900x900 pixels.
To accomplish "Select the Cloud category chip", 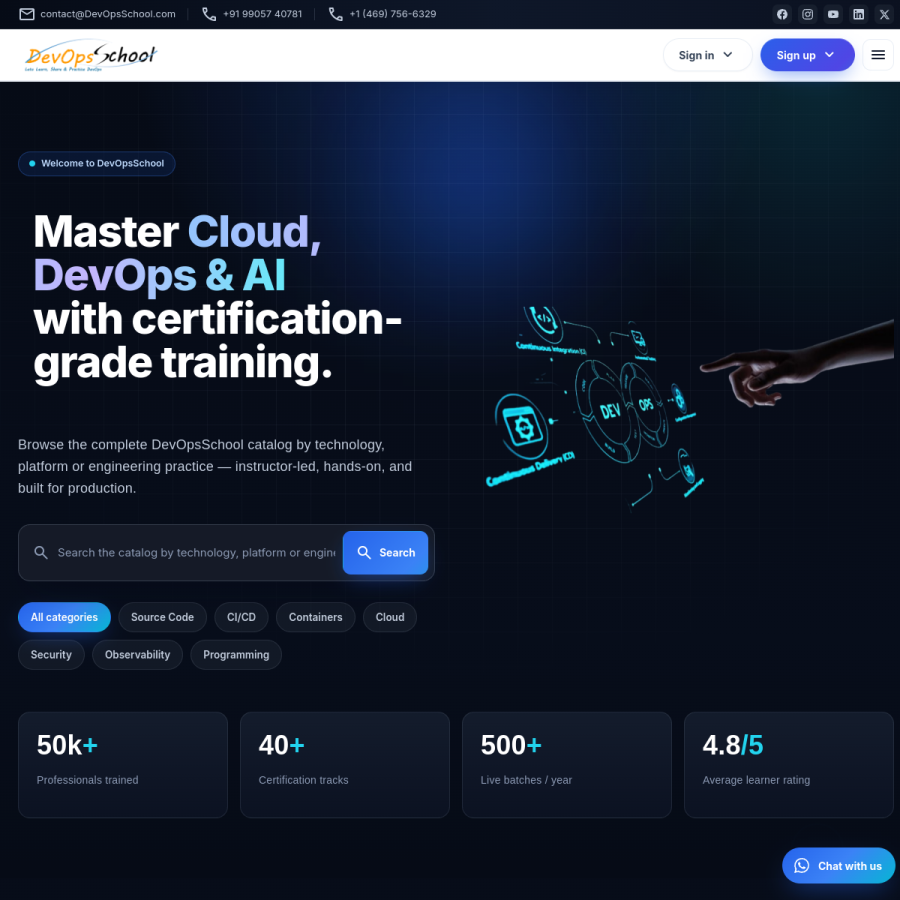I will tap(390, 617).
